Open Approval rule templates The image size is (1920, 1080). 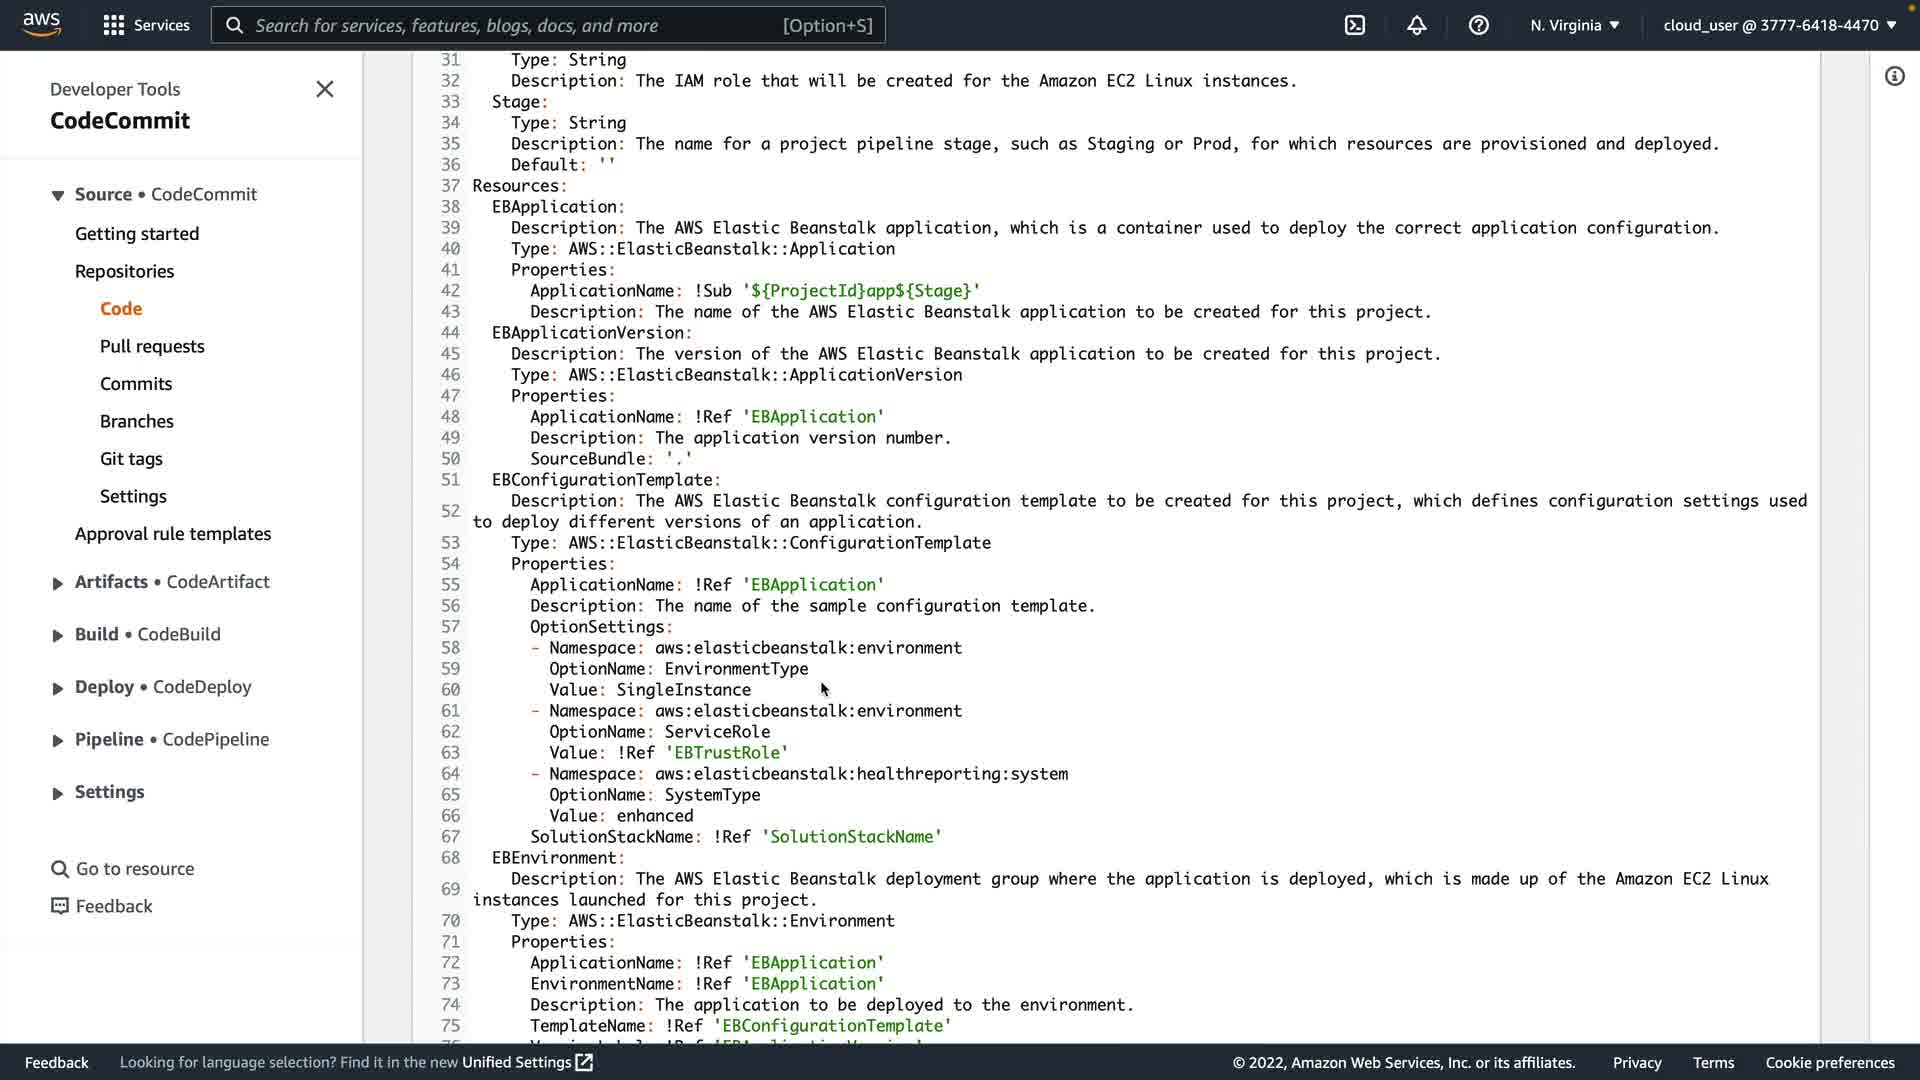[173, 534]
